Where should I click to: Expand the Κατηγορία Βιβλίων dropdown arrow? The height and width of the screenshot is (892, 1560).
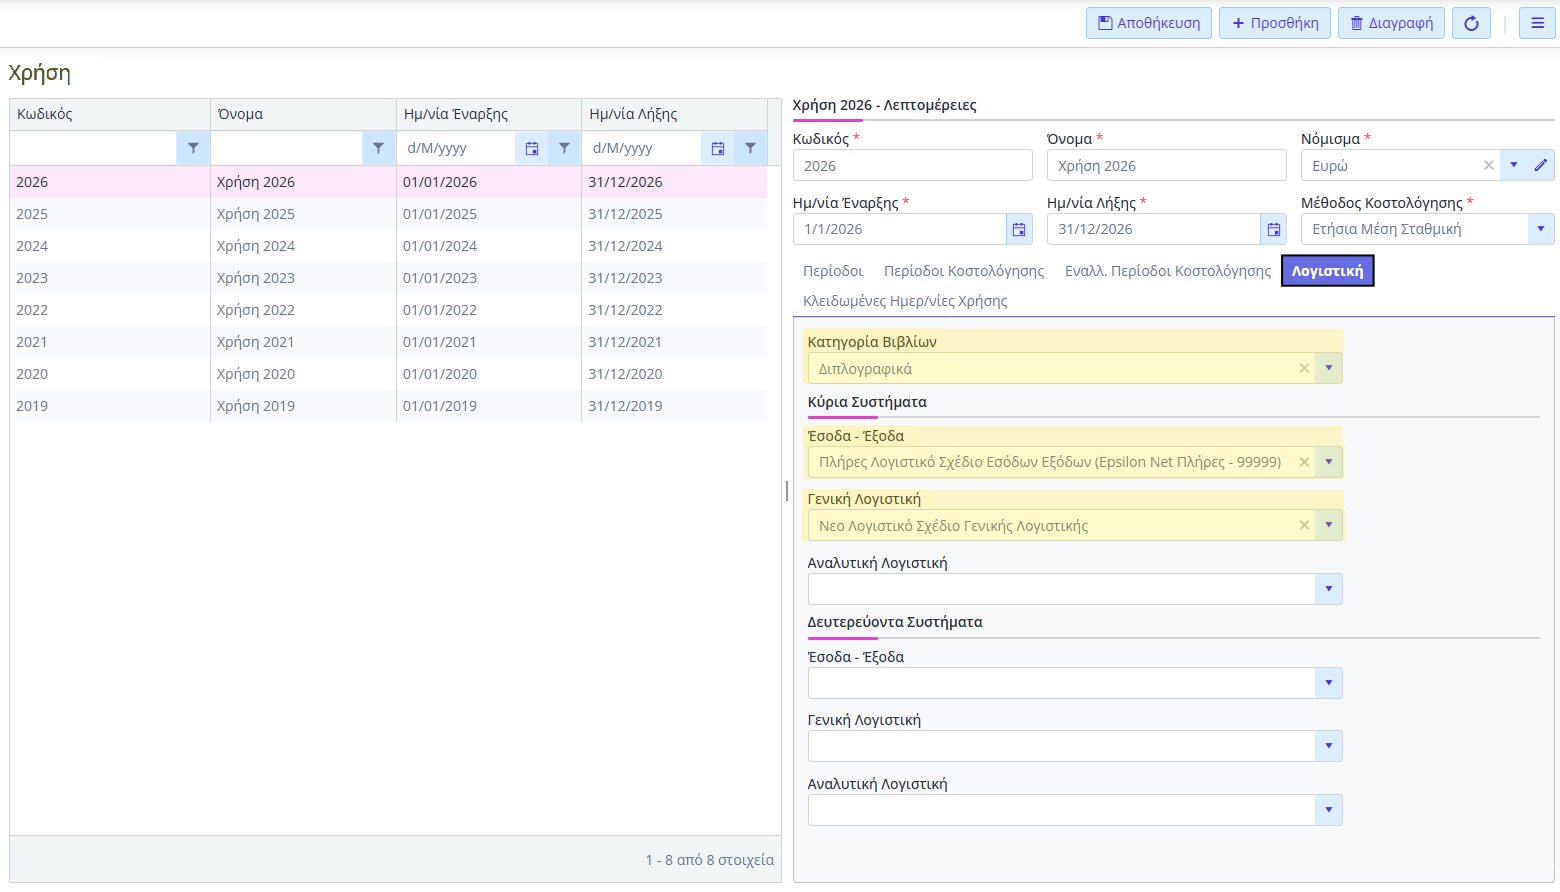pos(1328,368)
